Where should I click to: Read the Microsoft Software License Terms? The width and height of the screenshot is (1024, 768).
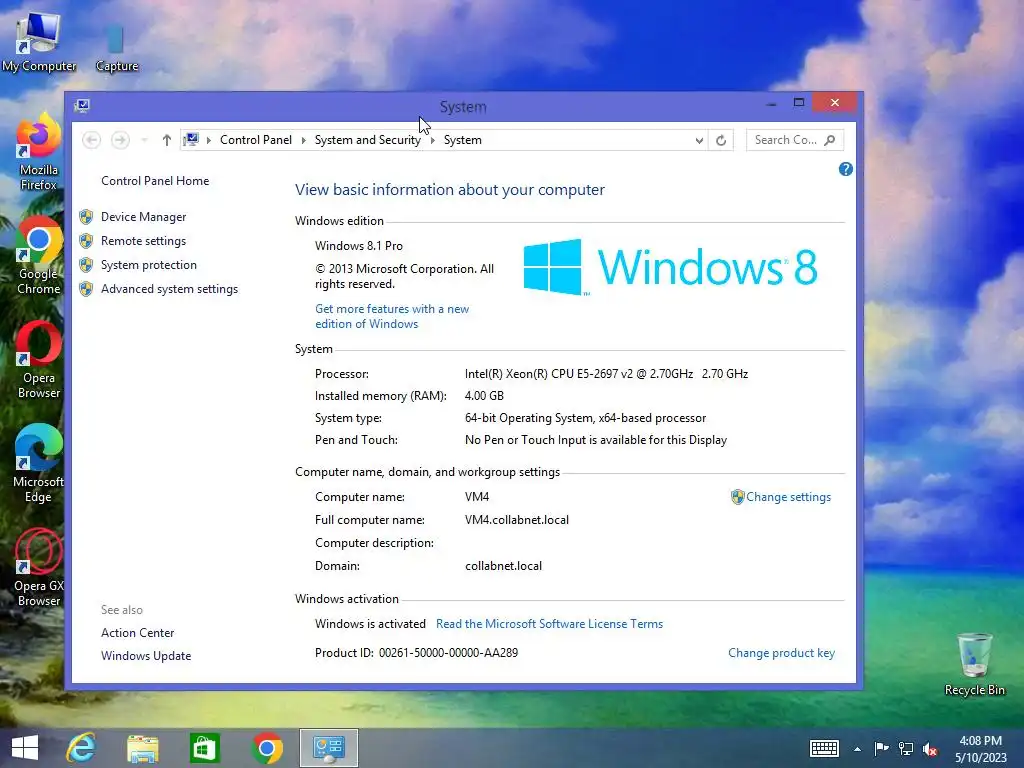click(x=549, y=624)
